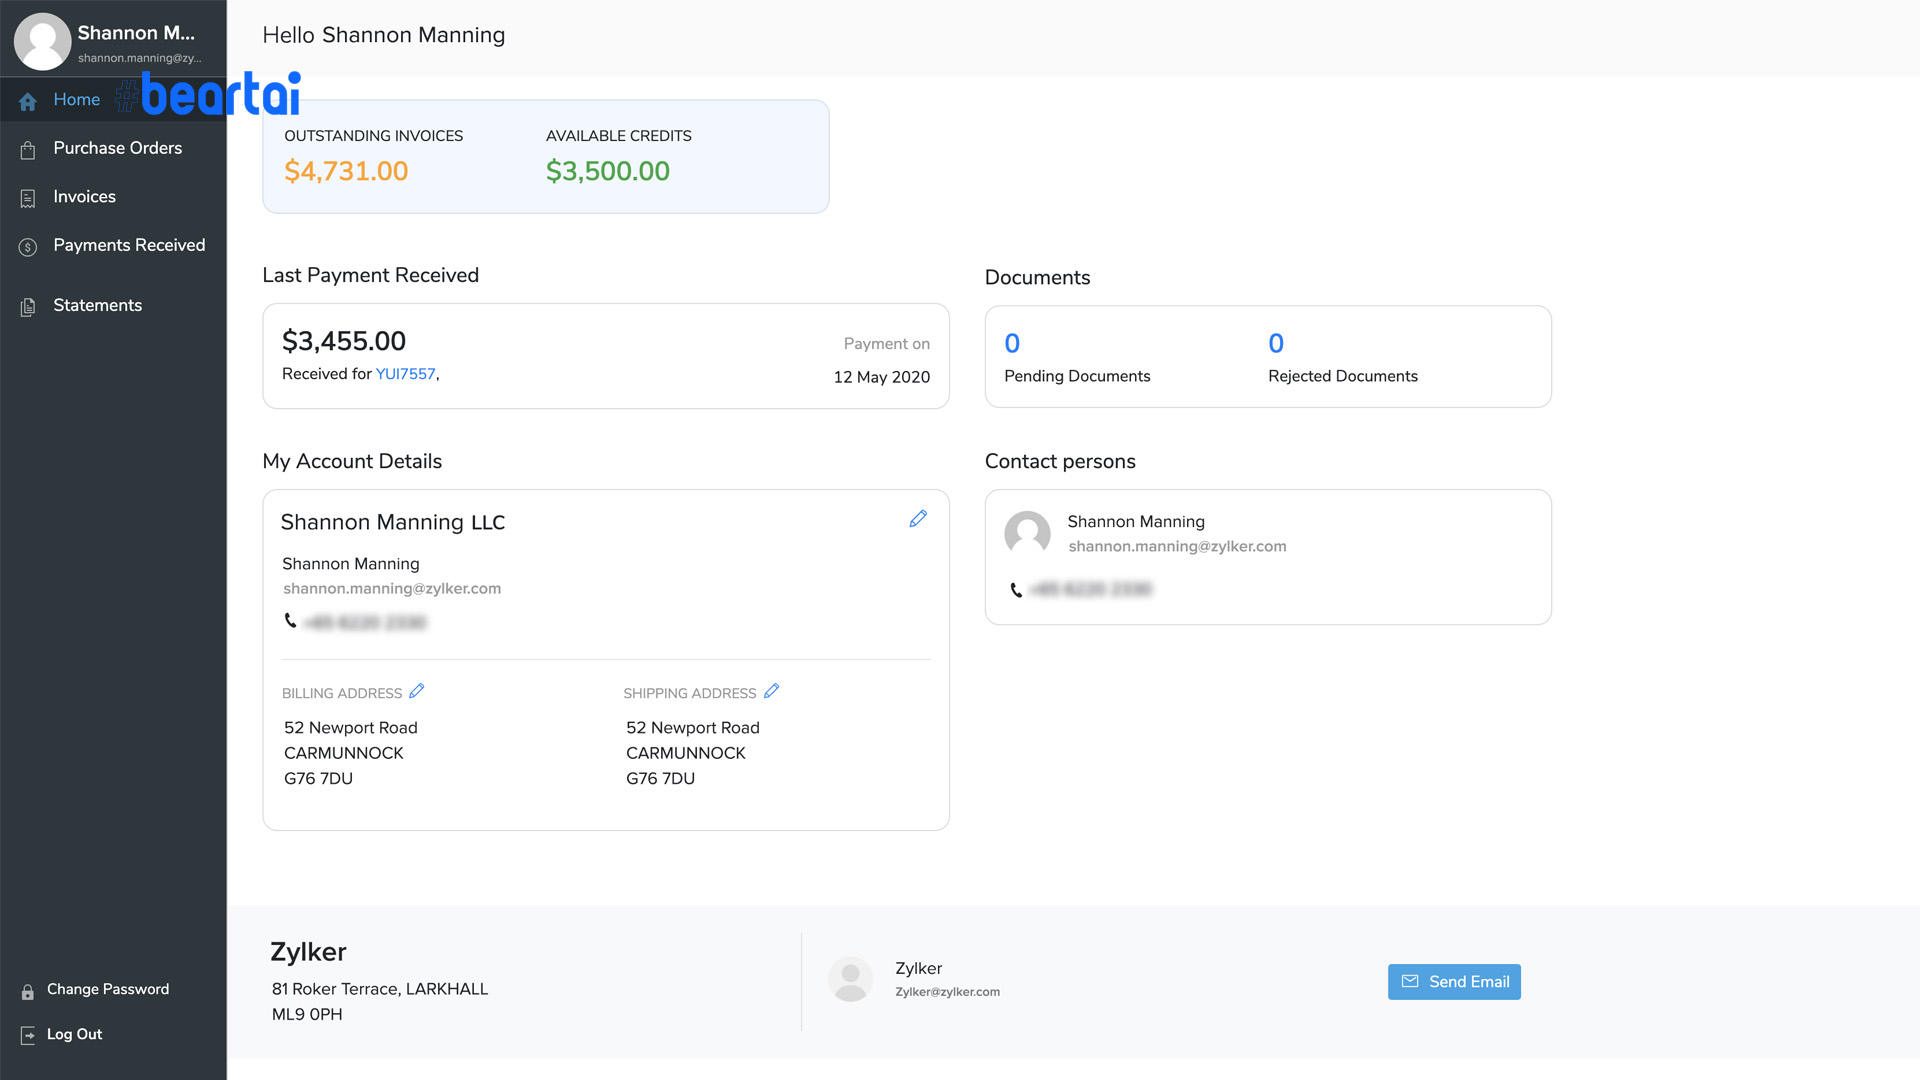Viewport: 1920px width, 1080px height.
Task: Click the Home tab in sidebar menu
Action: pyautogui.click(x=76, y=99)
